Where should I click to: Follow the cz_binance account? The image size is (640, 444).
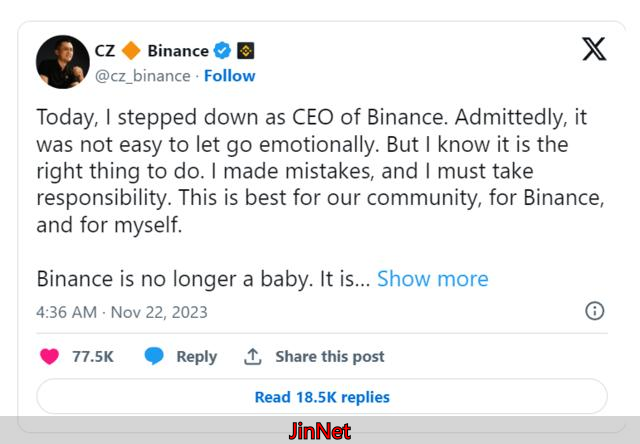229,76
